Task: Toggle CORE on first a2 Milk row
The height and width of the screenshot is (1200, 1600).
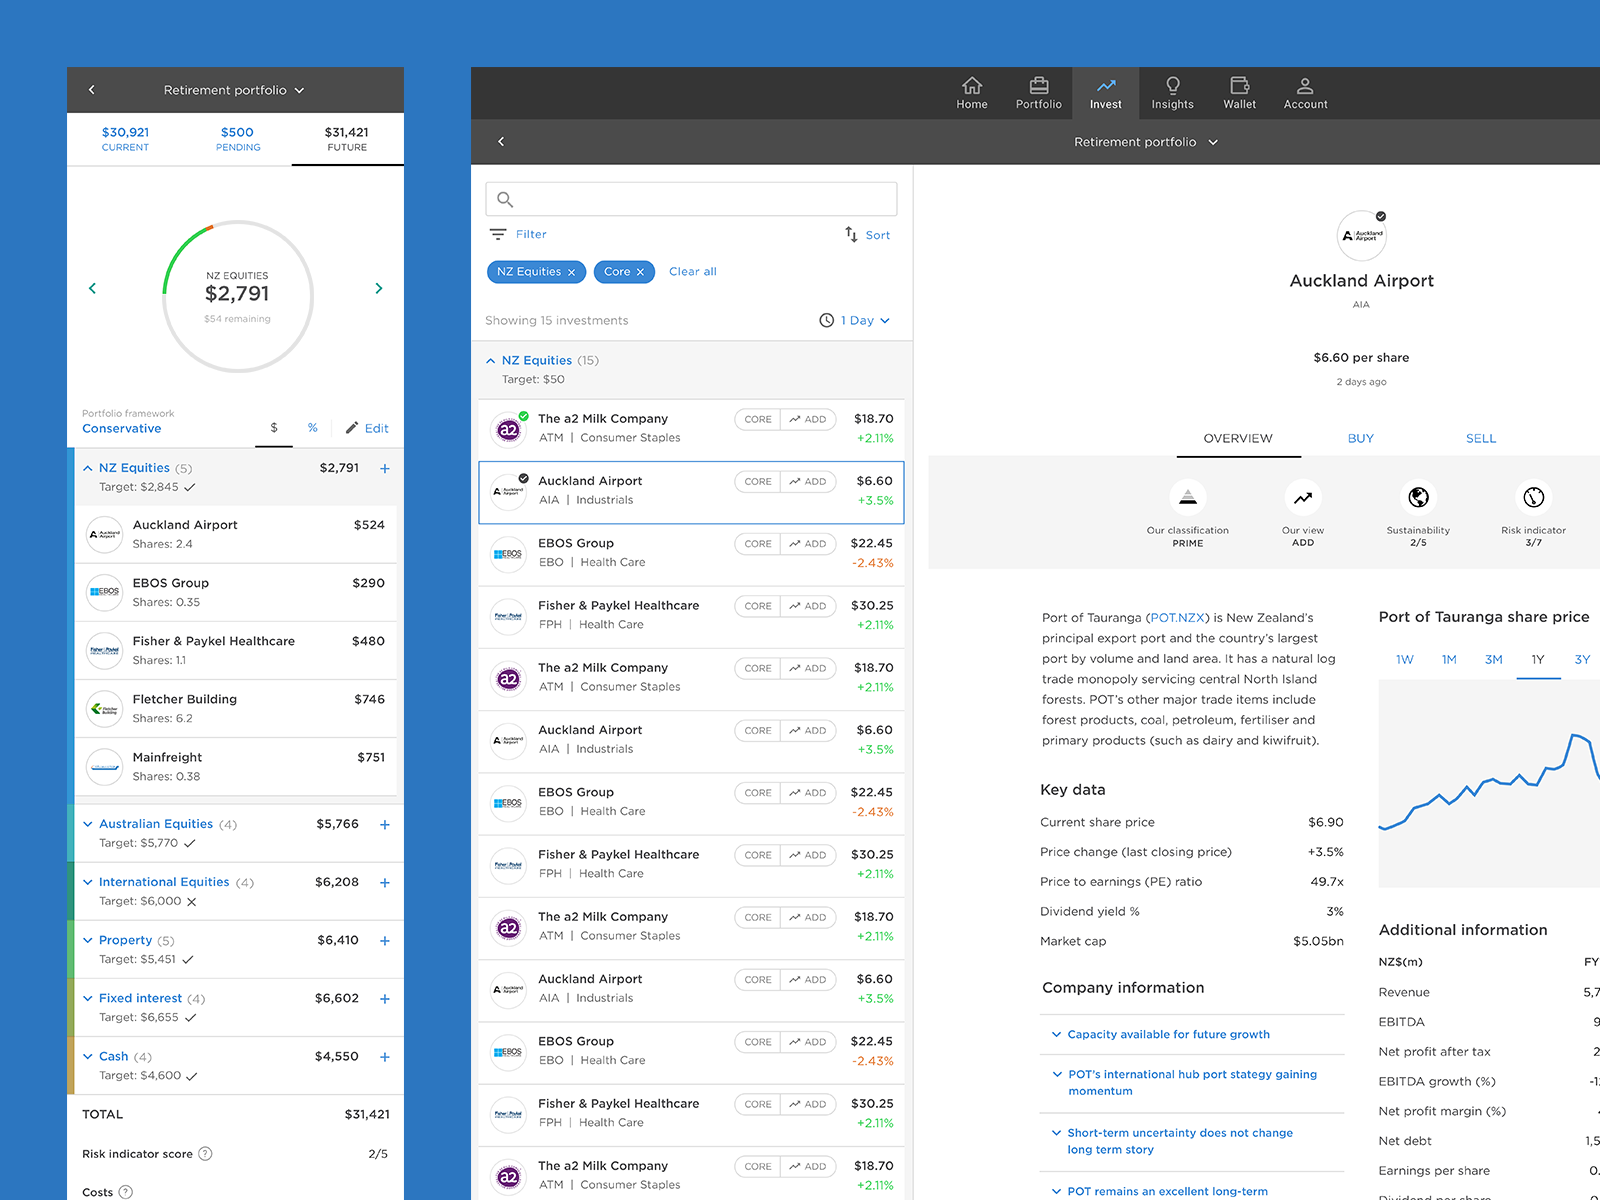Action: point(758,419)
